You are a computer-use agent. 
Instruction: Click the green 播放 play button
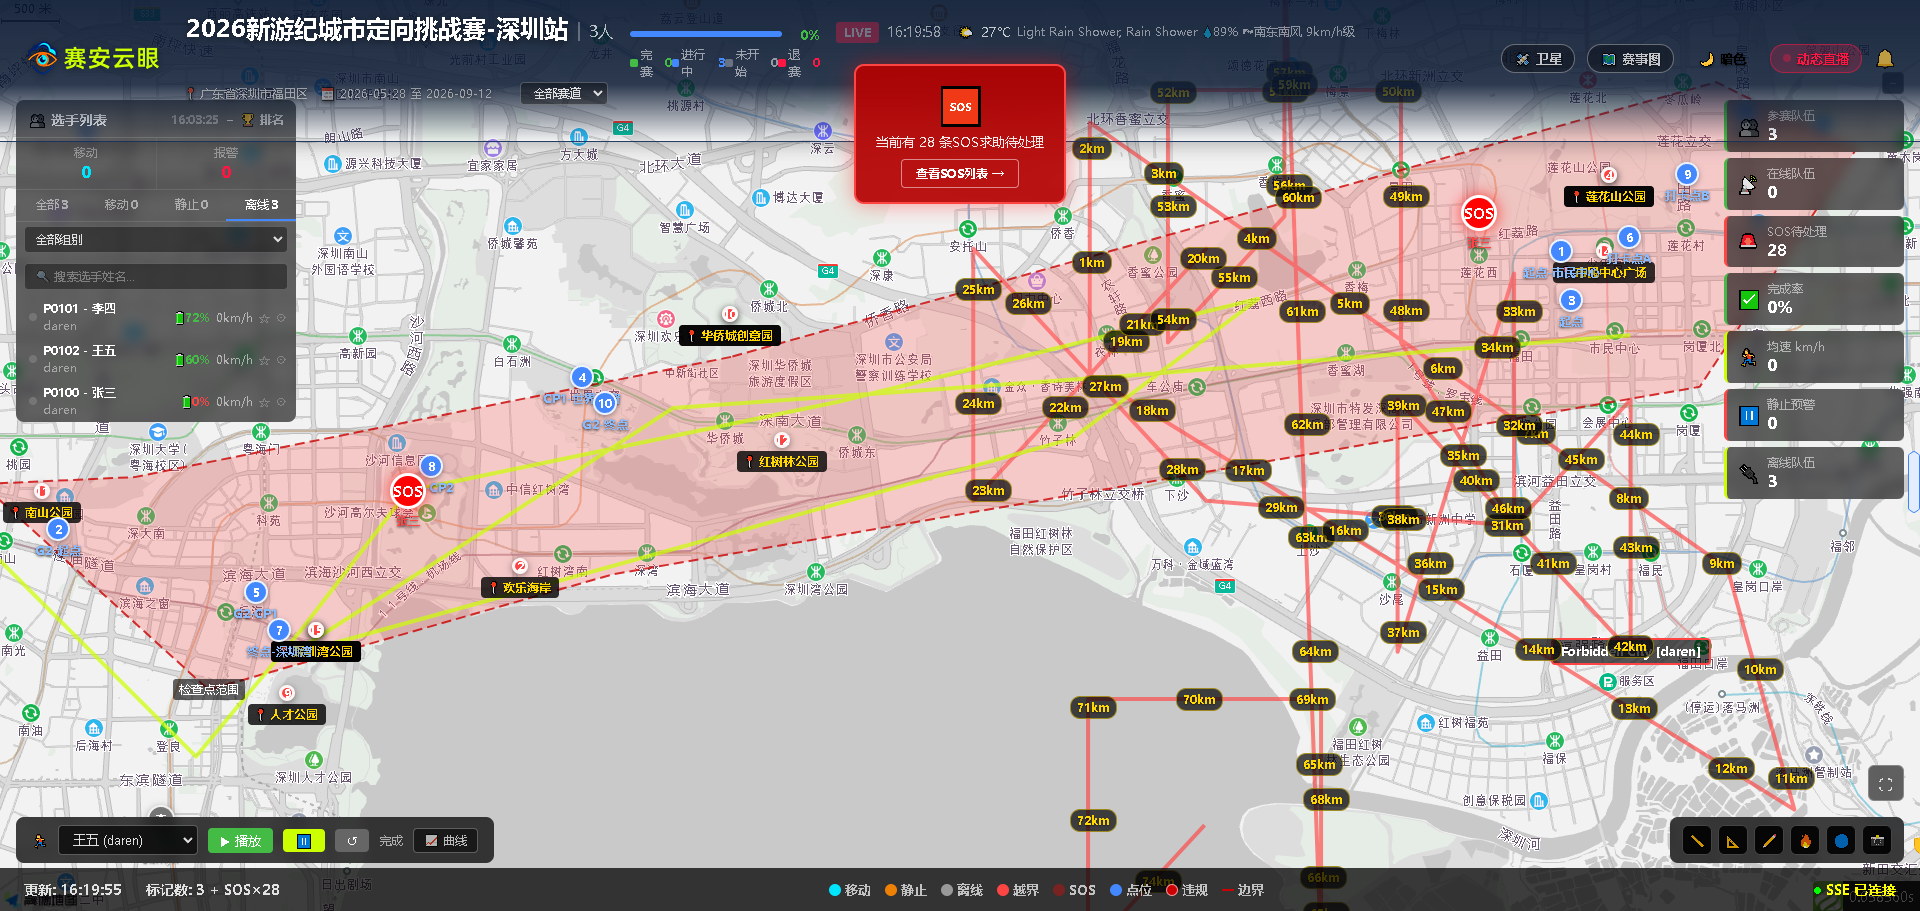coord(240,841)
